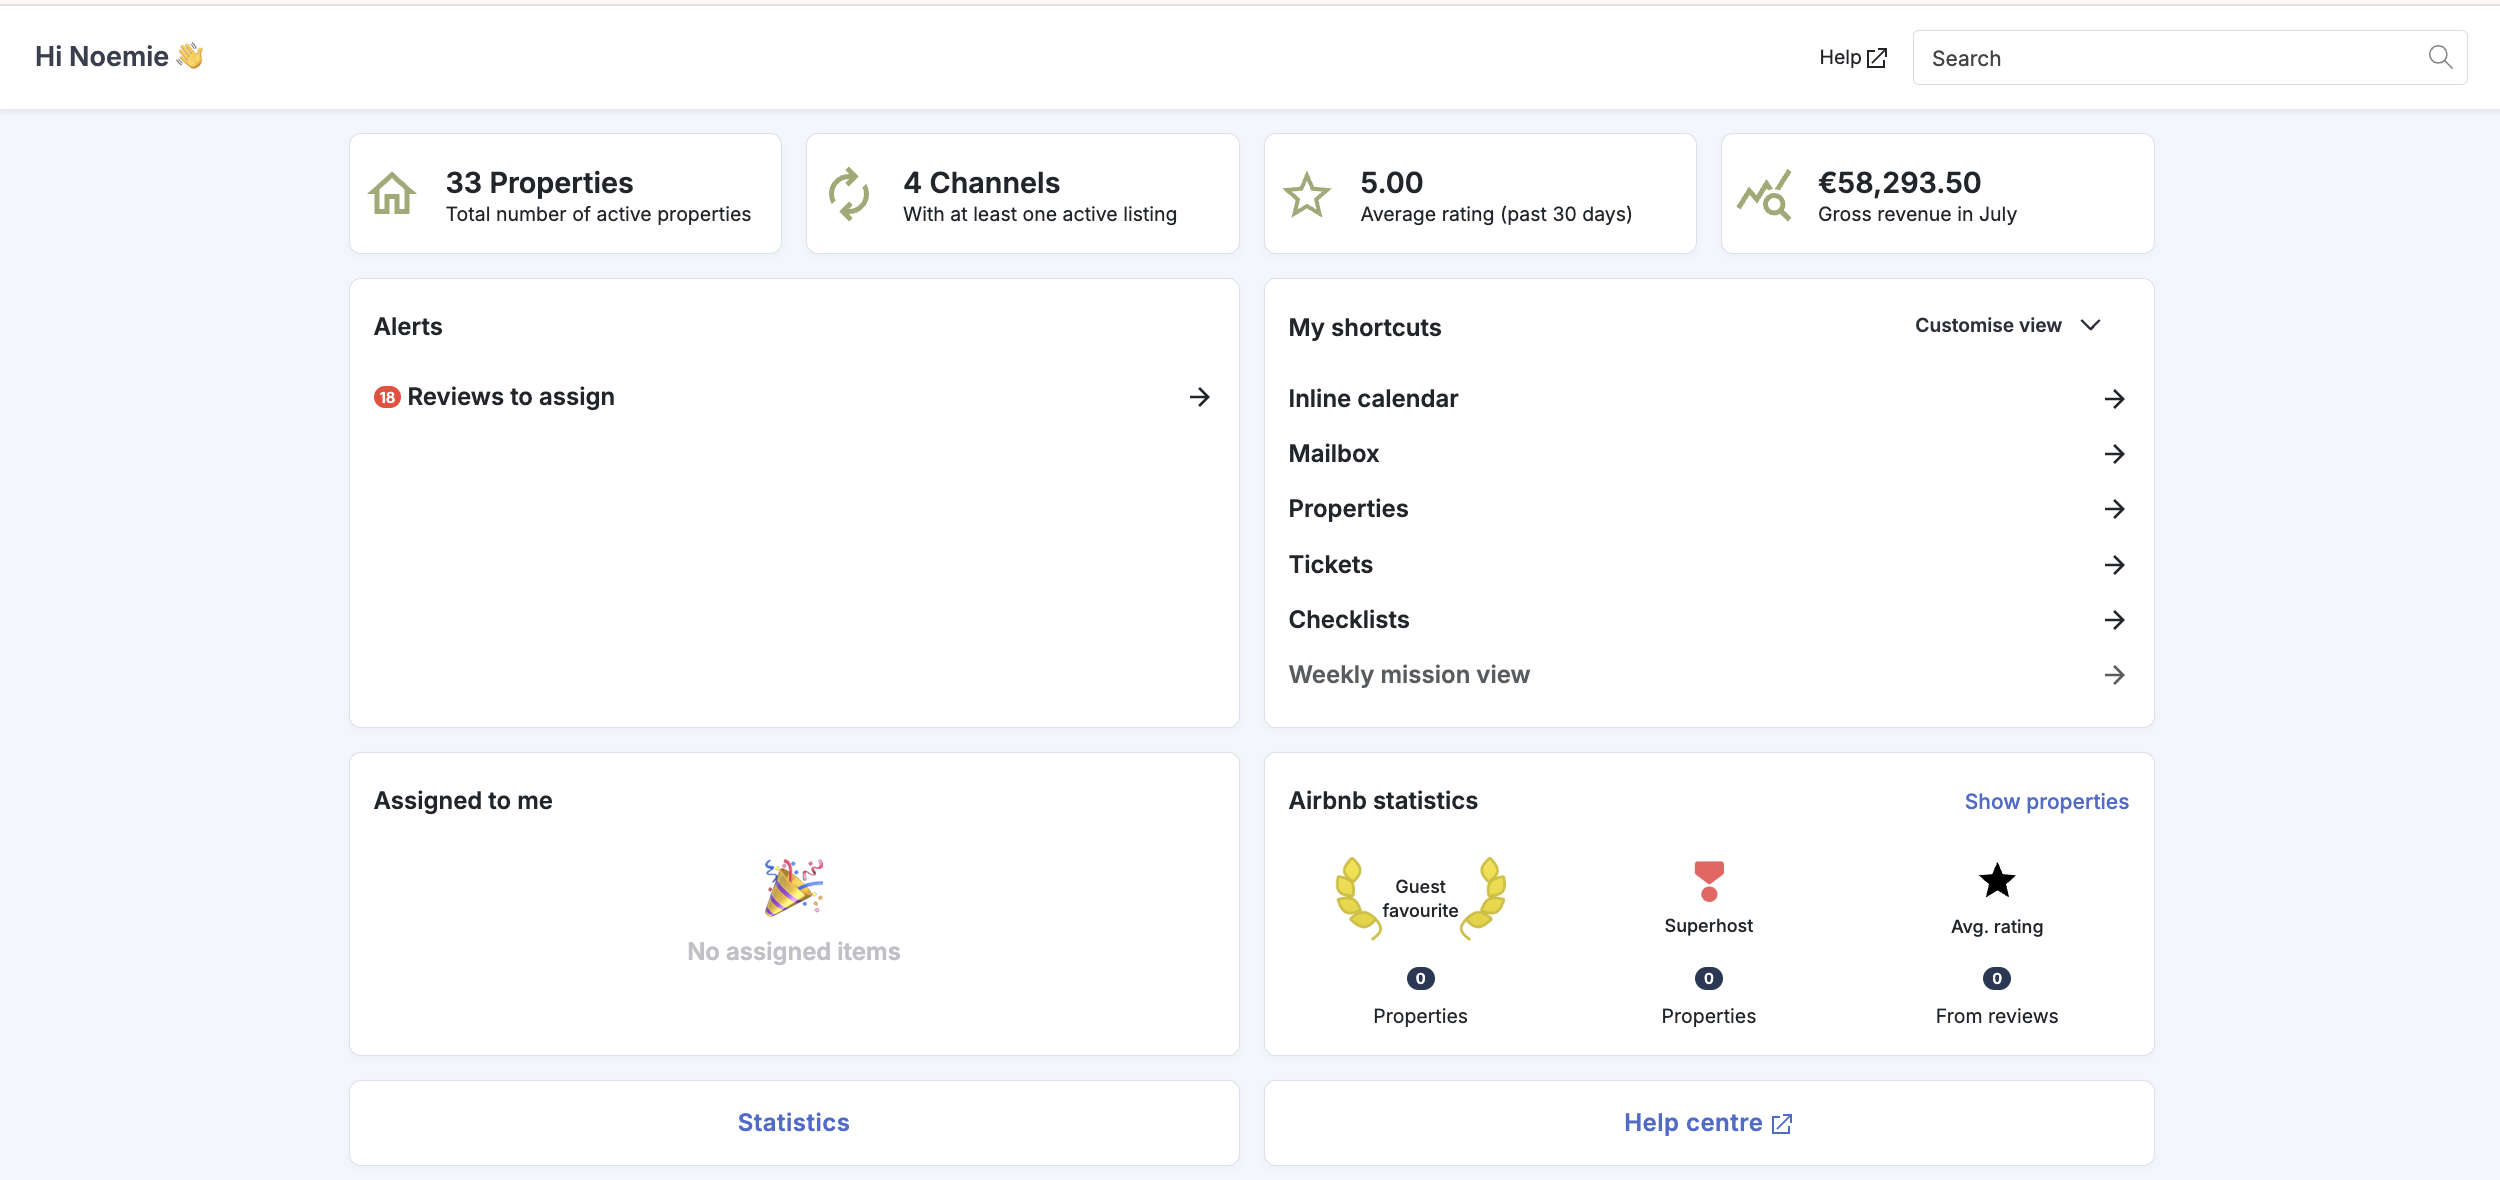
Task: Click the Superhost label
Action: [1709, 926]
